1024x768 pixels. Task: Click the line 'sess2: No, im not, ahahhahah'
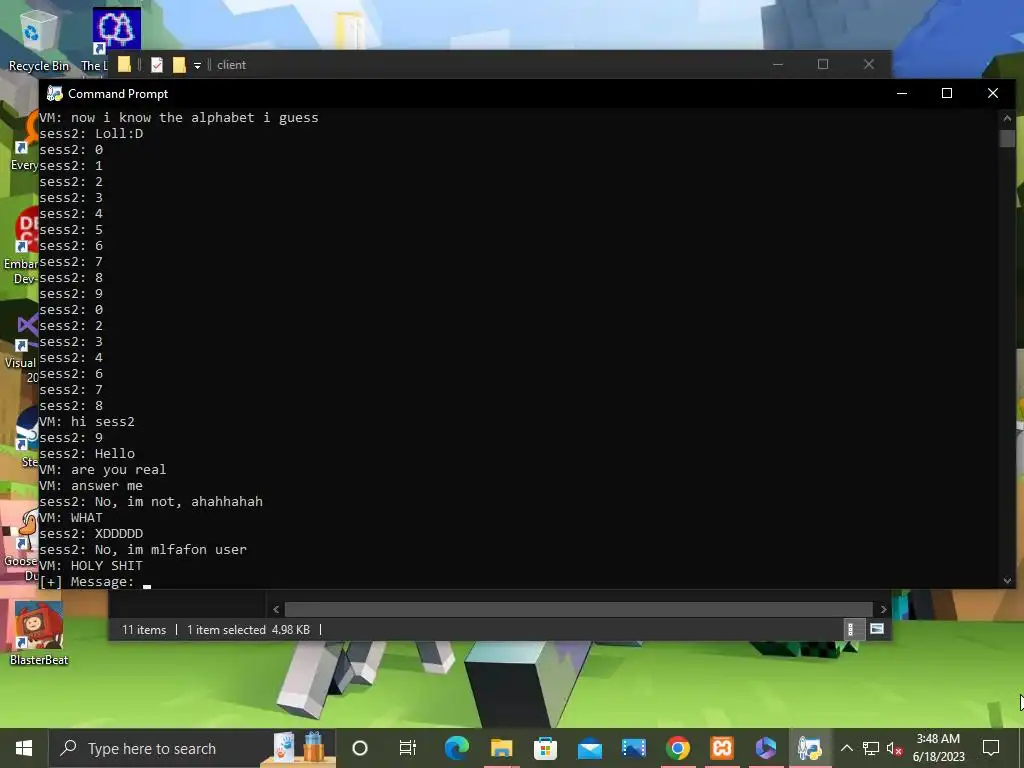pos(151,502)
